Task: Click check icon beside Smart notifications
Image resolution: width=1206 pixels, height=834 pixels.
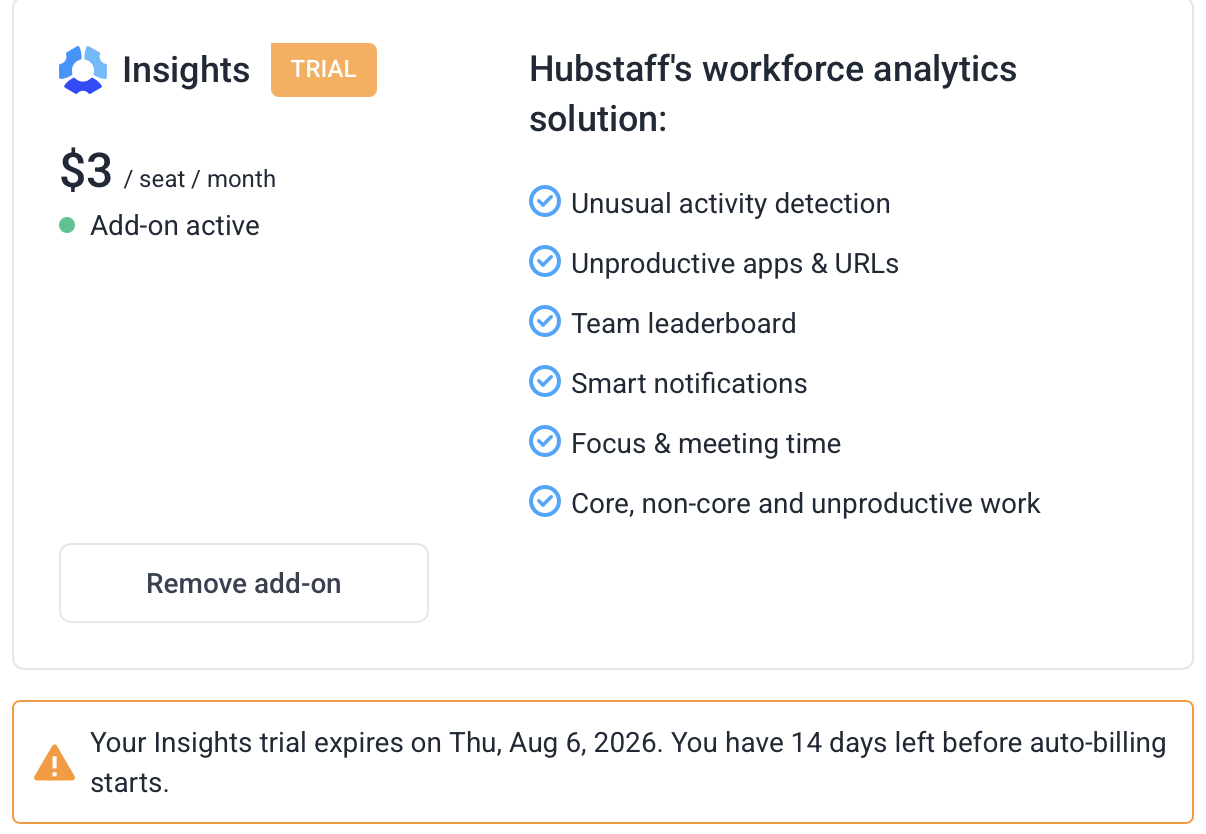Action: click(544, 381)
